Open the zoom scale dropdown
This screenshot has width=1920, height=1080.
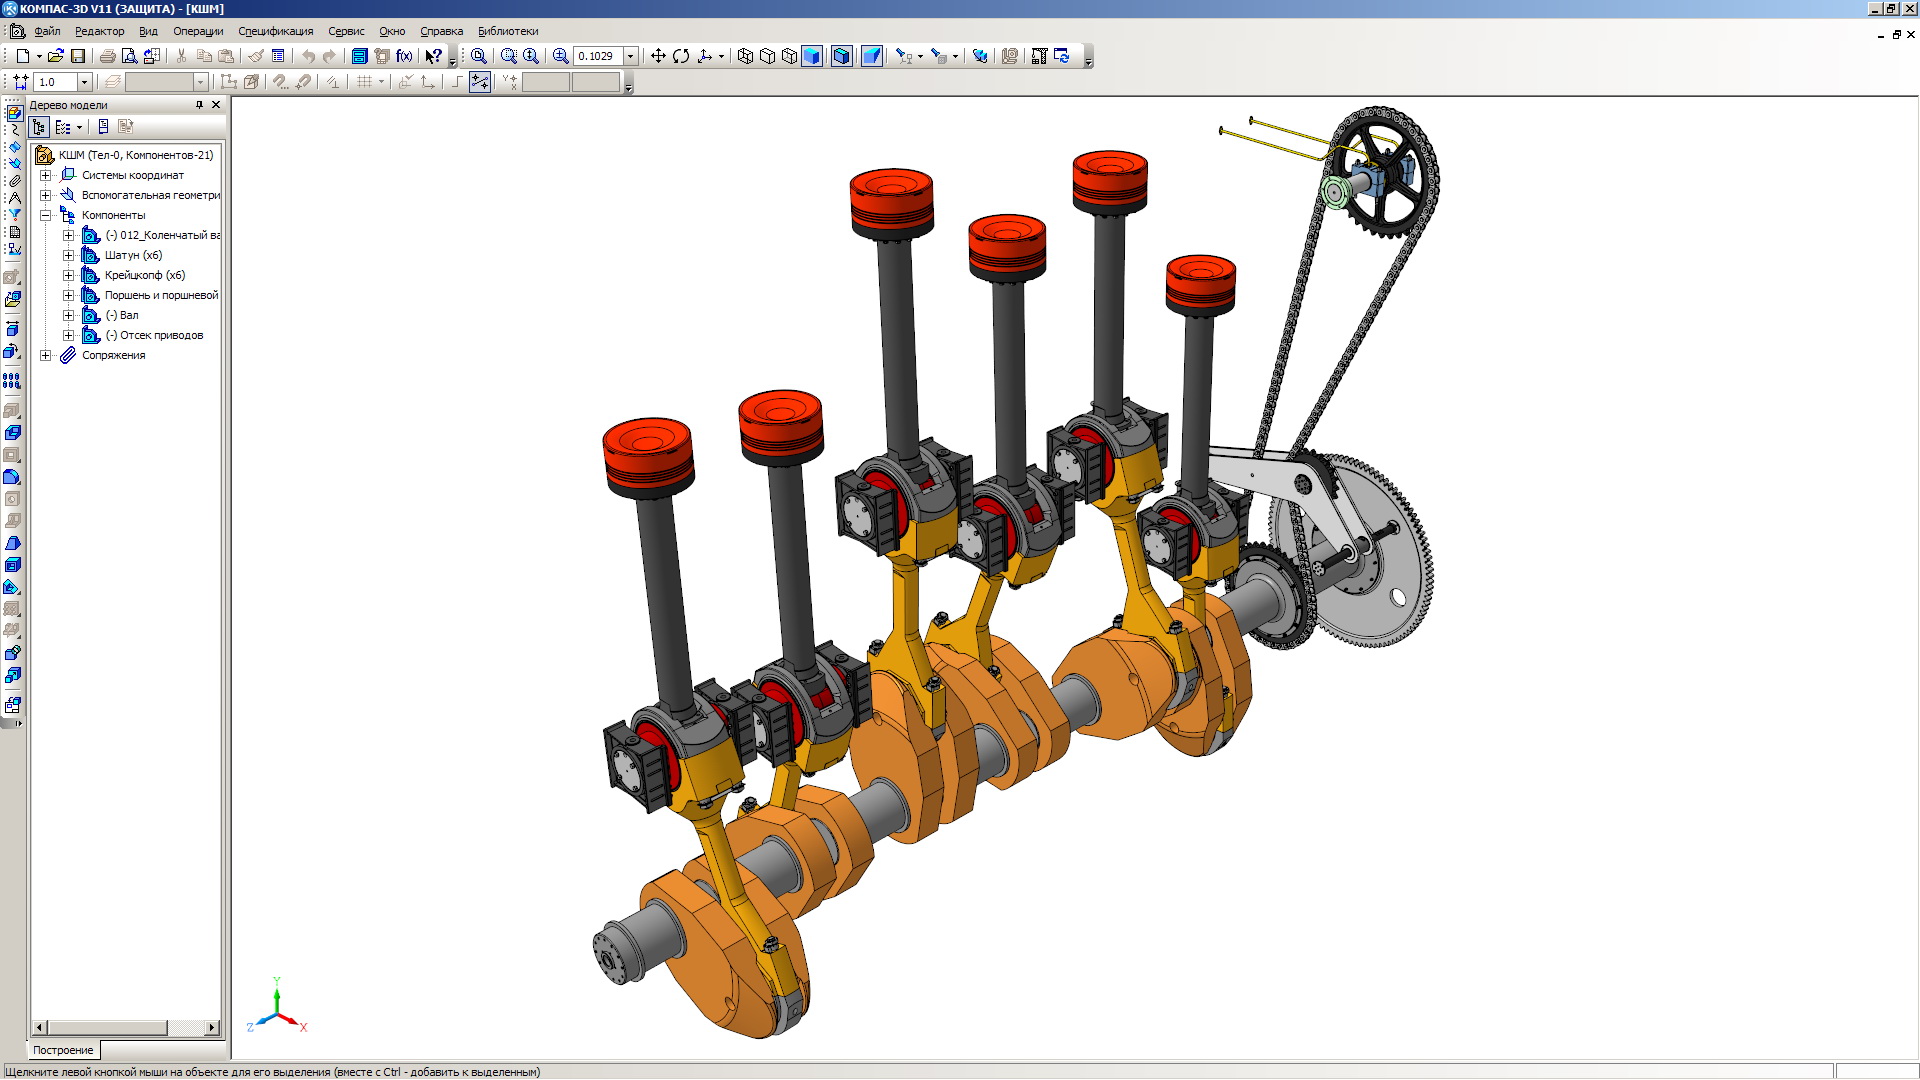[x=631, y=56]
